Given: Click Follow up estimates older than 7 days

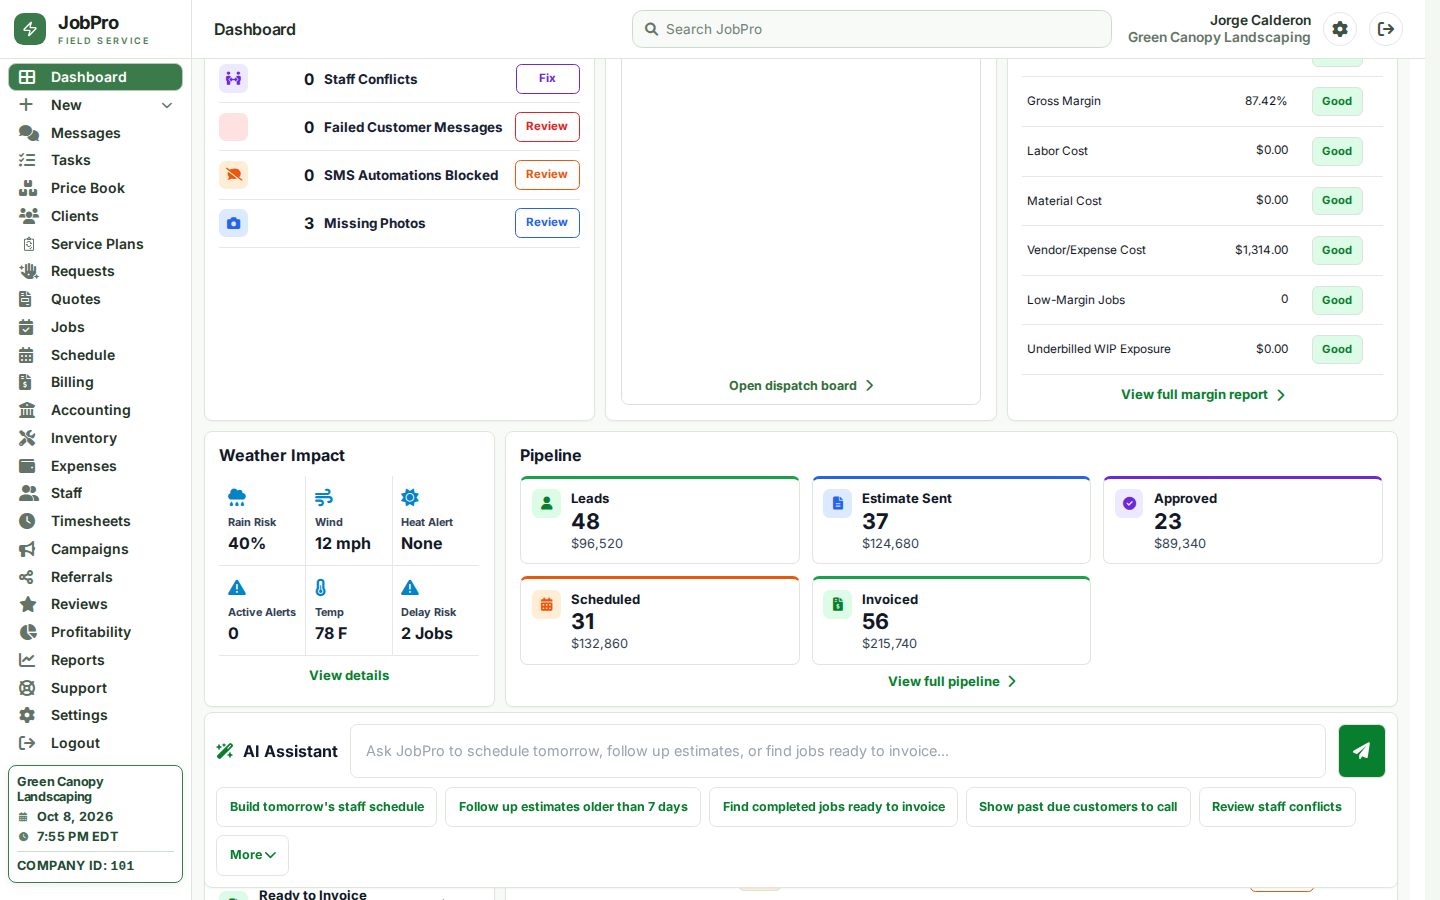Looking at the screenshot, I should [x=573, y=807].
